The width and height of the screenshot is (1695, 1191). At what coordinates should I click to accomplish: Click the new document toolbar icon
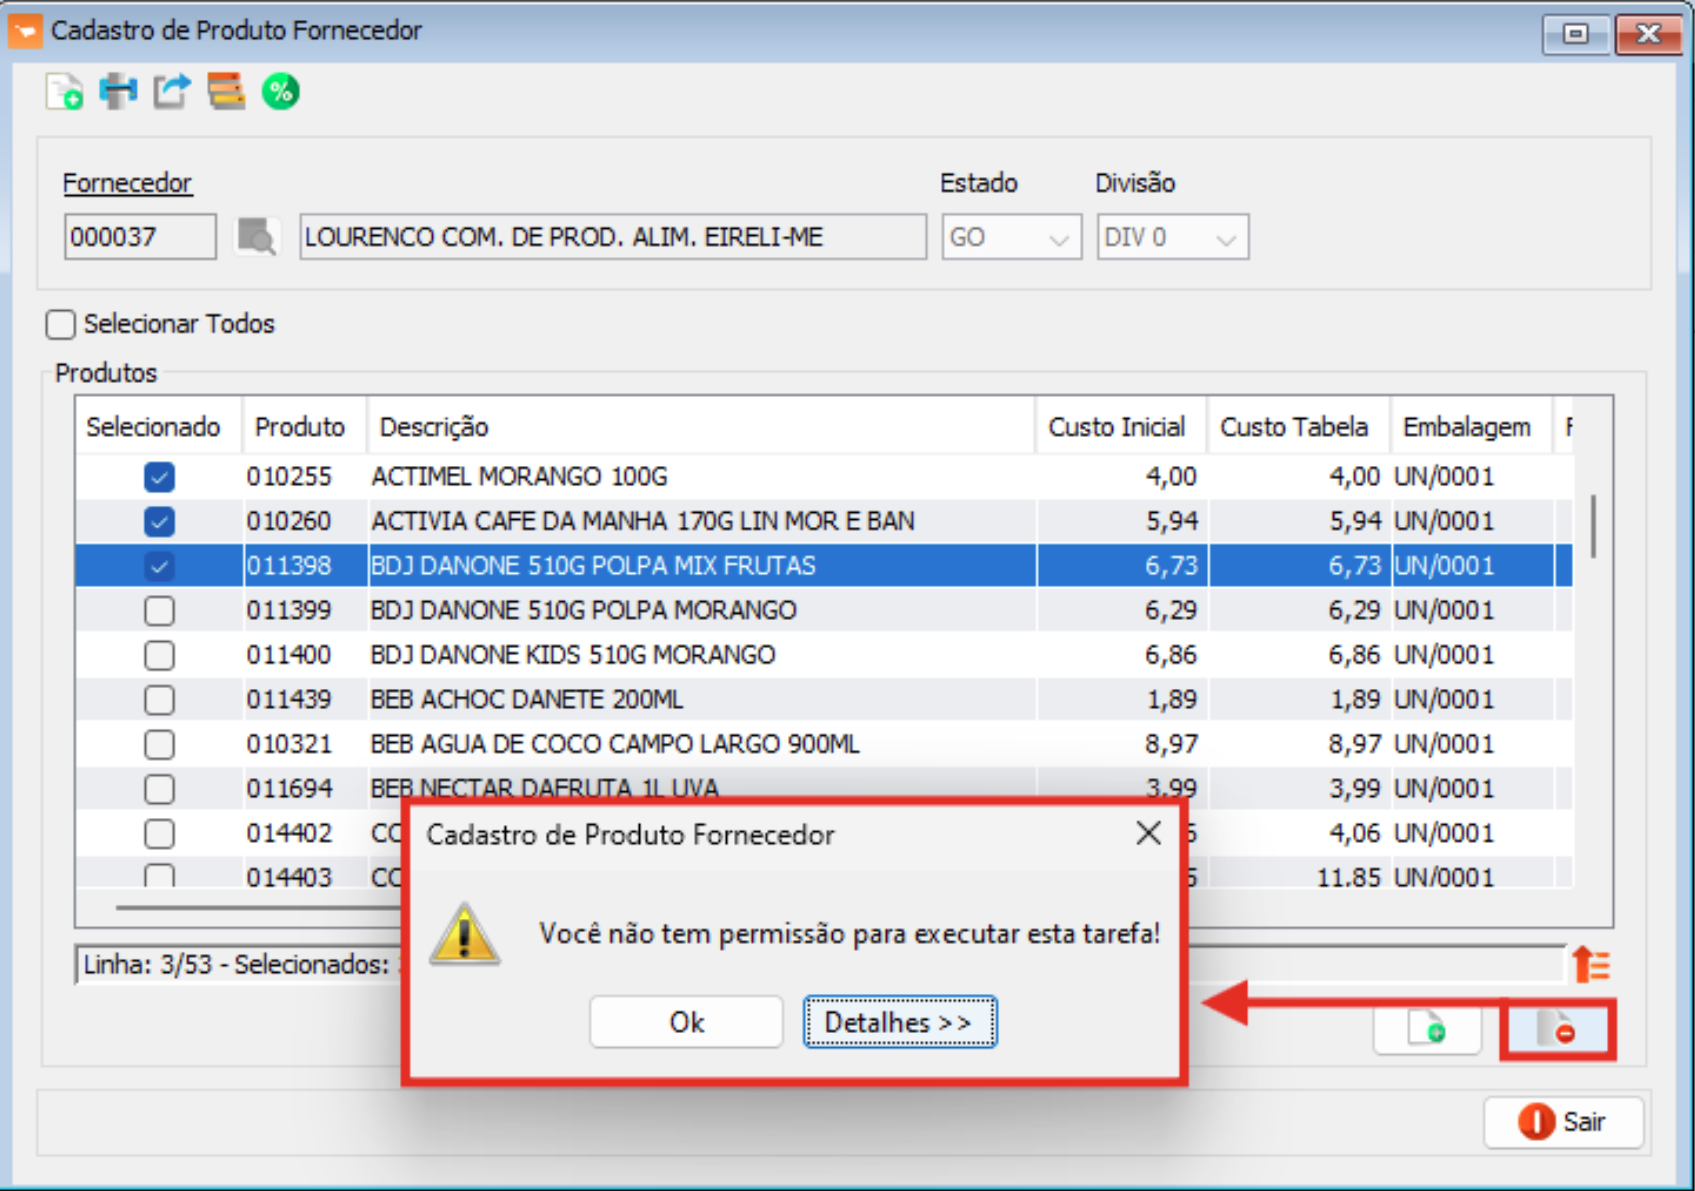[x=65, y=92]
